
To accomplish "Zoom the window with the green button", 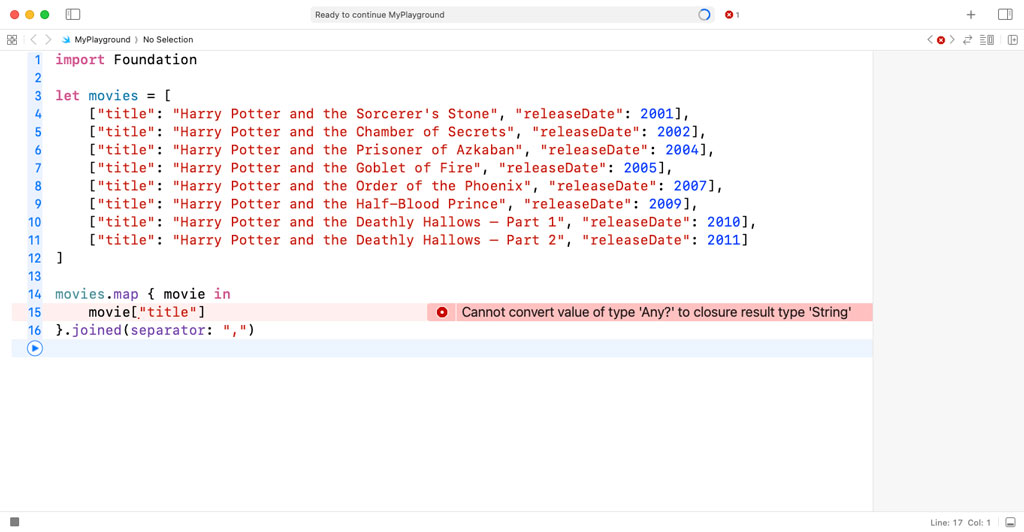I will point(44,14).
